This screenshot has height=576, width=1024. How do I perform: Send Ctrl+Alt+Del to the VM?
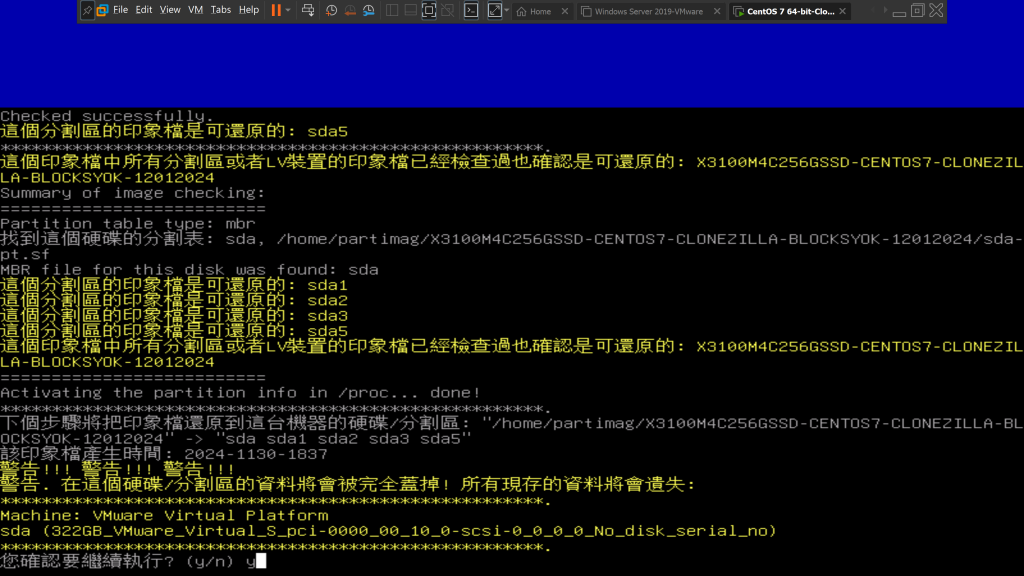point(308,10)
